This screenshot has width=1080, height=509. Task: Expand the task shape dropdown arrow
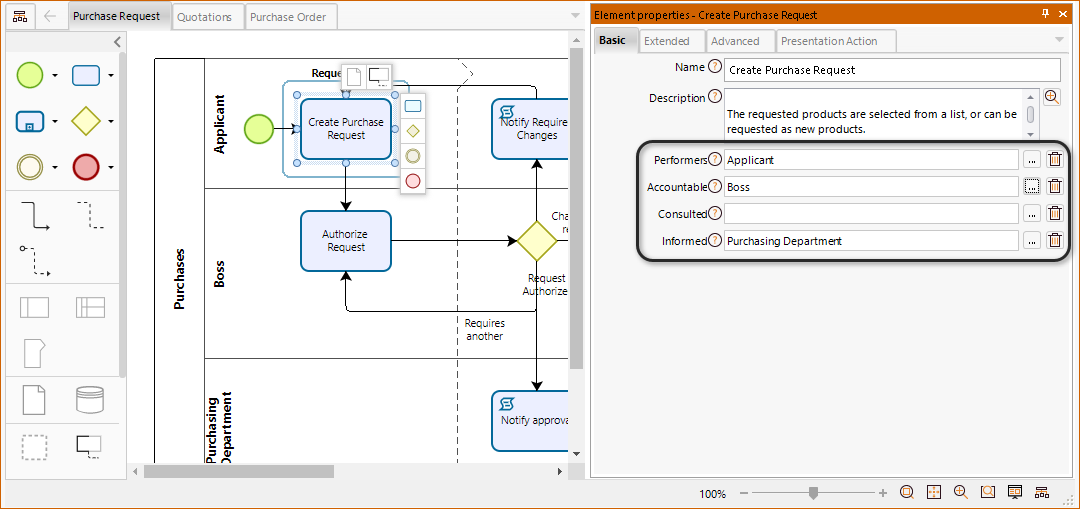click(x=111, y=76)
